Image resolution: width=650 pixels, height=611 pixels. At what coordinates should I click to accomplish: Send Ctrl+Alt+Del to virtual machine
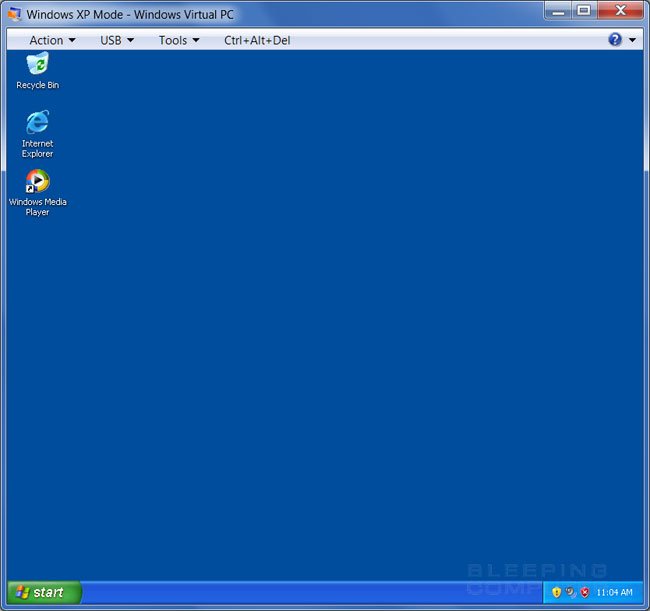(257, 40)
